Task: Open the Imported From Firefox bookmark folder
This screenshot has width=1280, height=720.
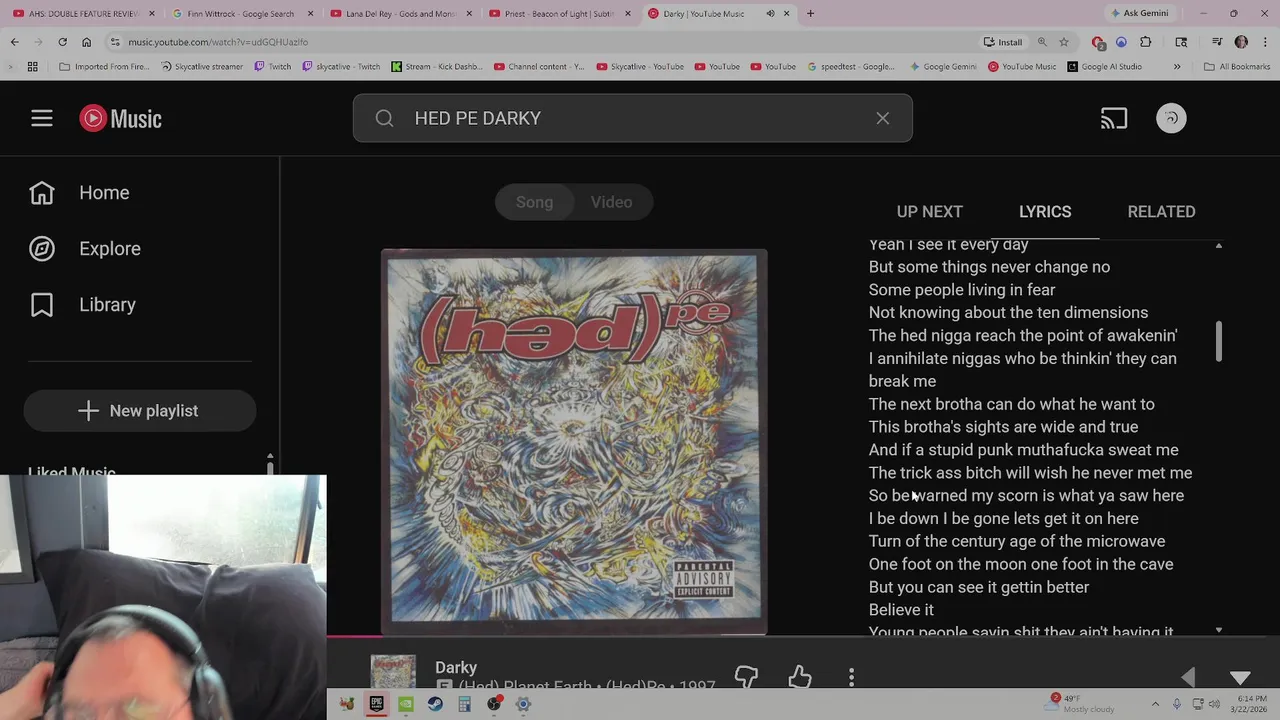Action: (103, 67)
